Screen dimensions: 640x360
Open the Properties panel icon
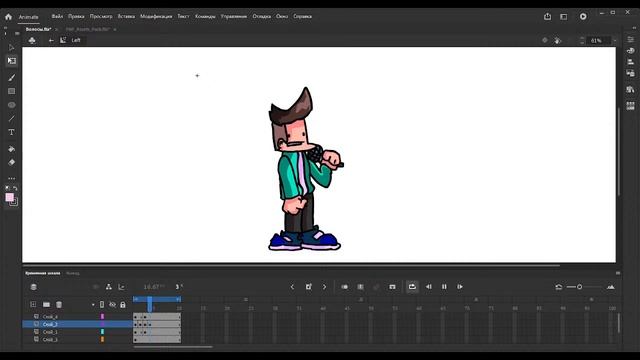(x=631, y=39)
